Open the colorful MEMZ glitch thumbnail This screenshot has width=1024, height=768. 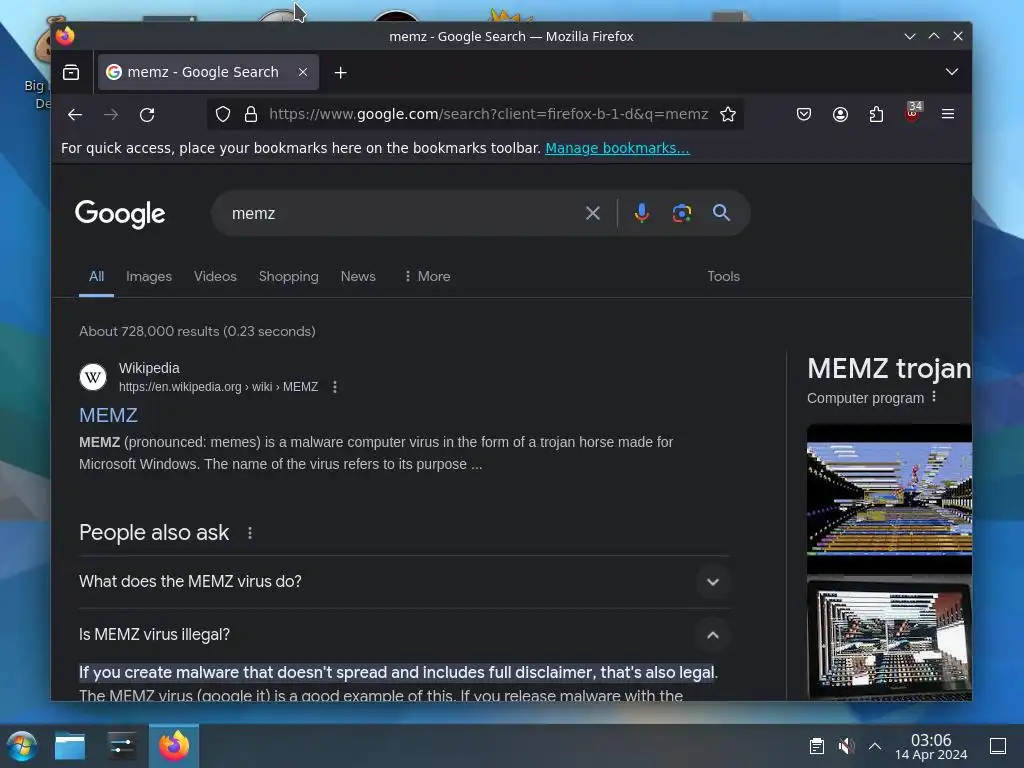[x=889, y=498]
